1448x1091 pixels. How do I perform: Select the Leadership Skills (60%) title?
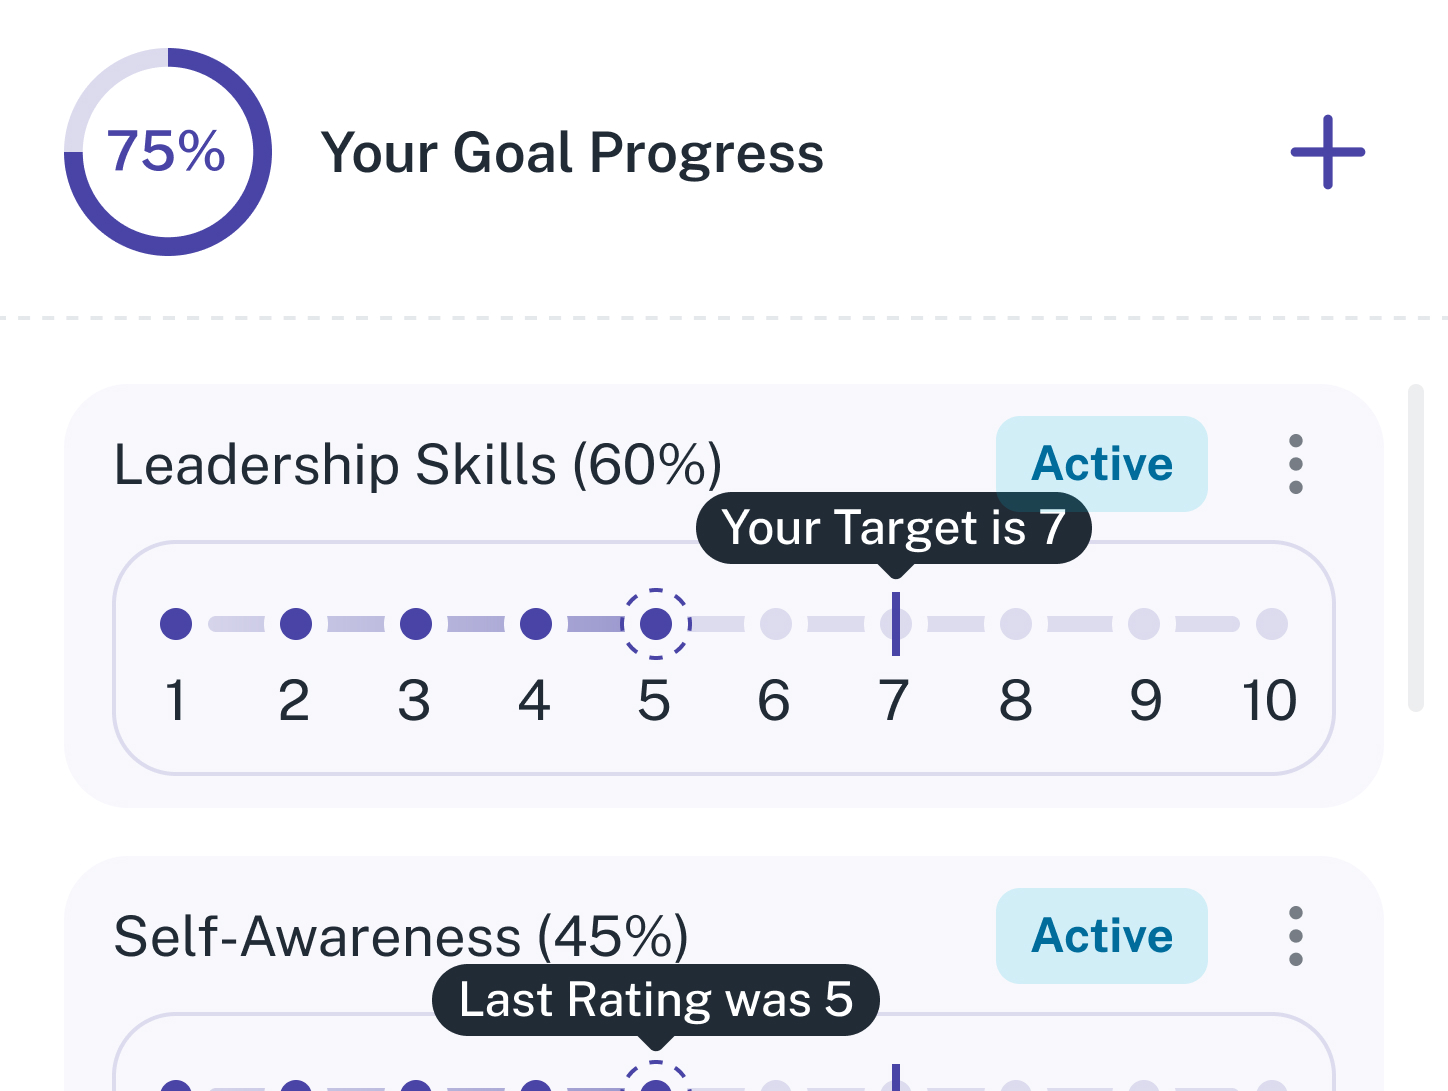420,463
